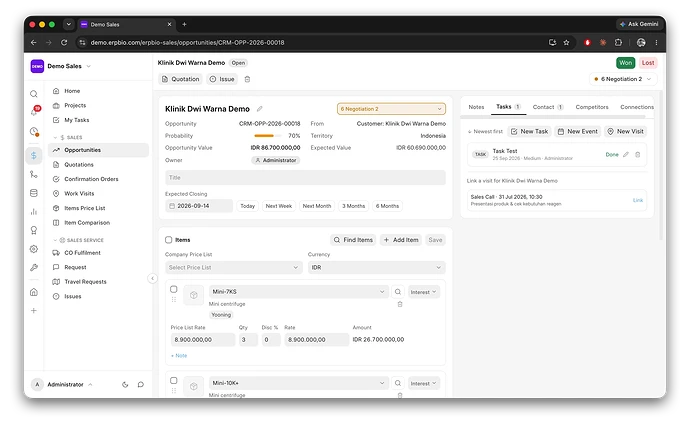Open the clock activity icon in rail
The width and height of the screenshot is (690, 429).
pos(34,131)
